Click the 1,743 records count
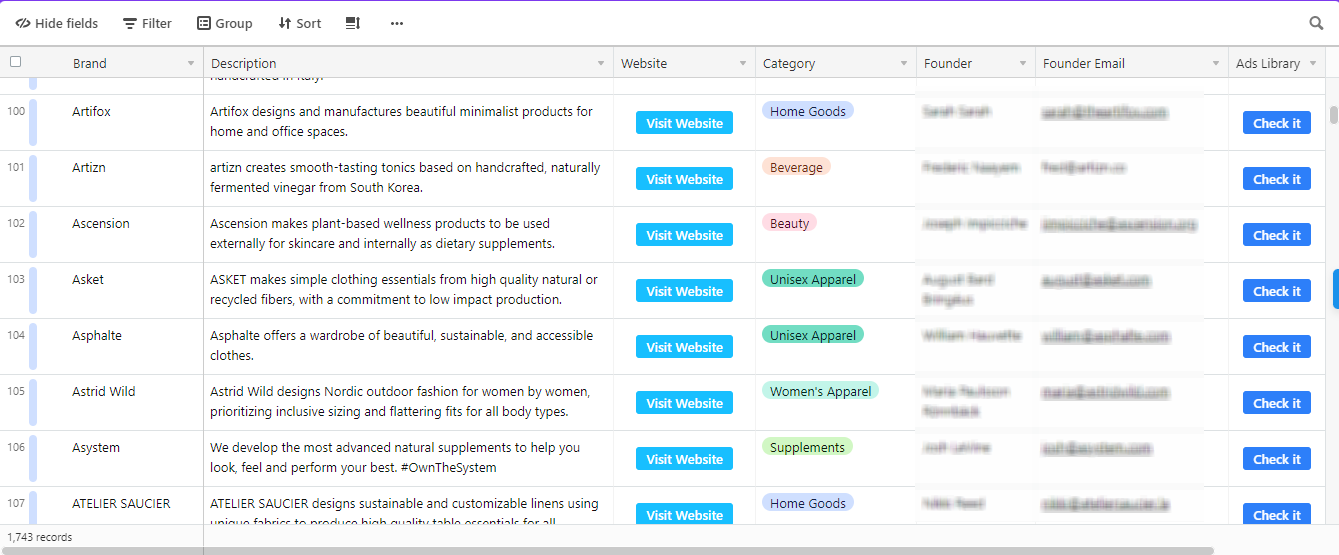1339x555 pixels. pyautogui.click(x=40, y=537)
